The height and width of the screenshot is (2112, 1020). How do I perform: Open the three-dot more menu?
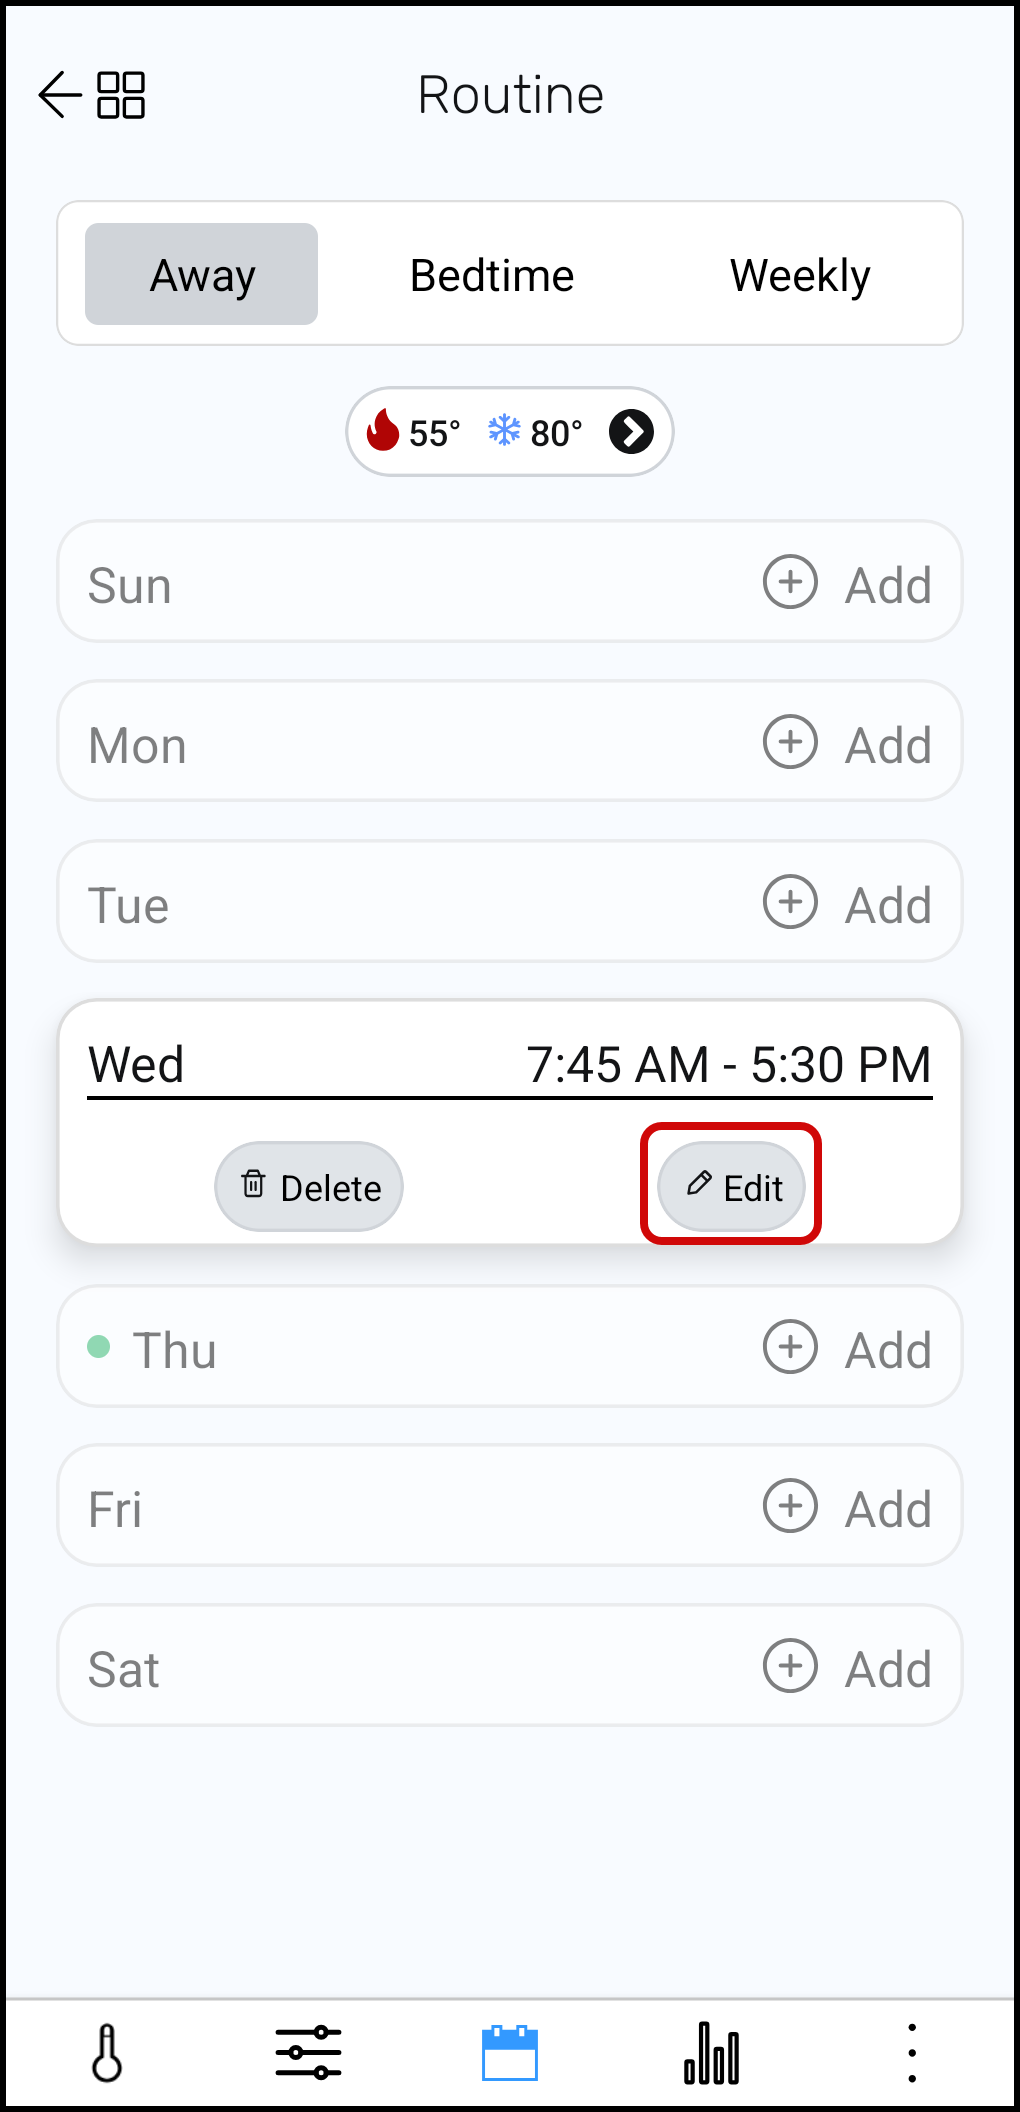[x=911, y=2053]
